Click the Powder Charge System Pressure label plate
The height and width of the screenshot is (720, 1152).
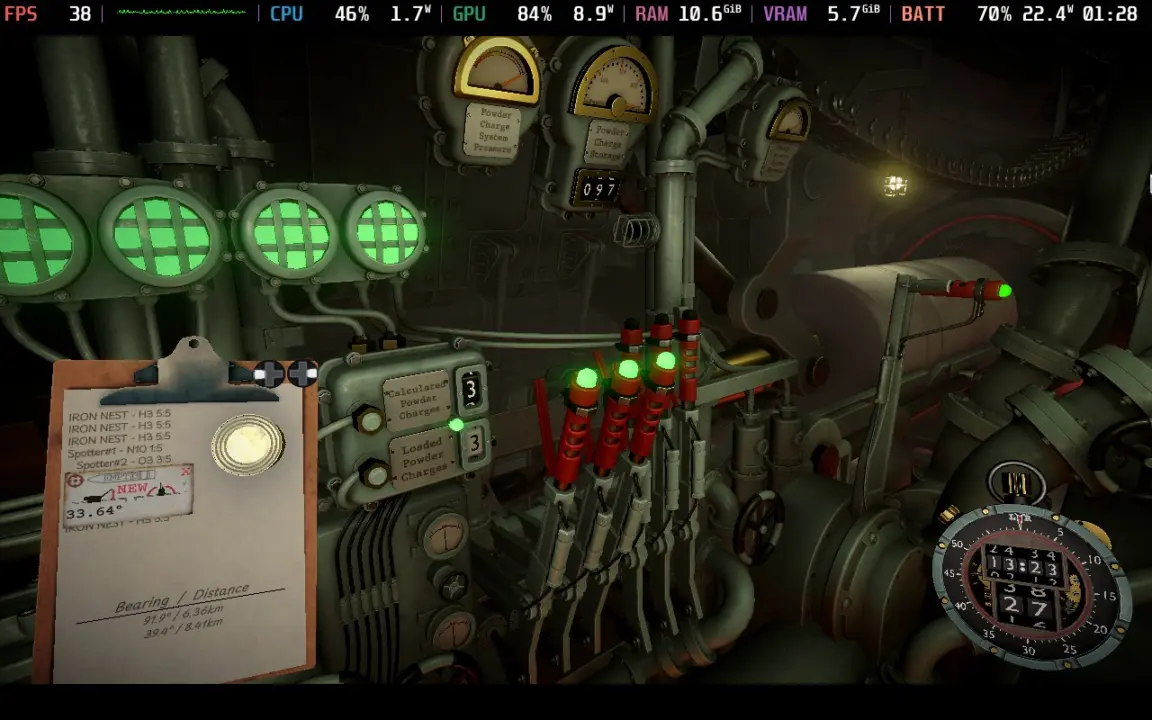point(493,132)
